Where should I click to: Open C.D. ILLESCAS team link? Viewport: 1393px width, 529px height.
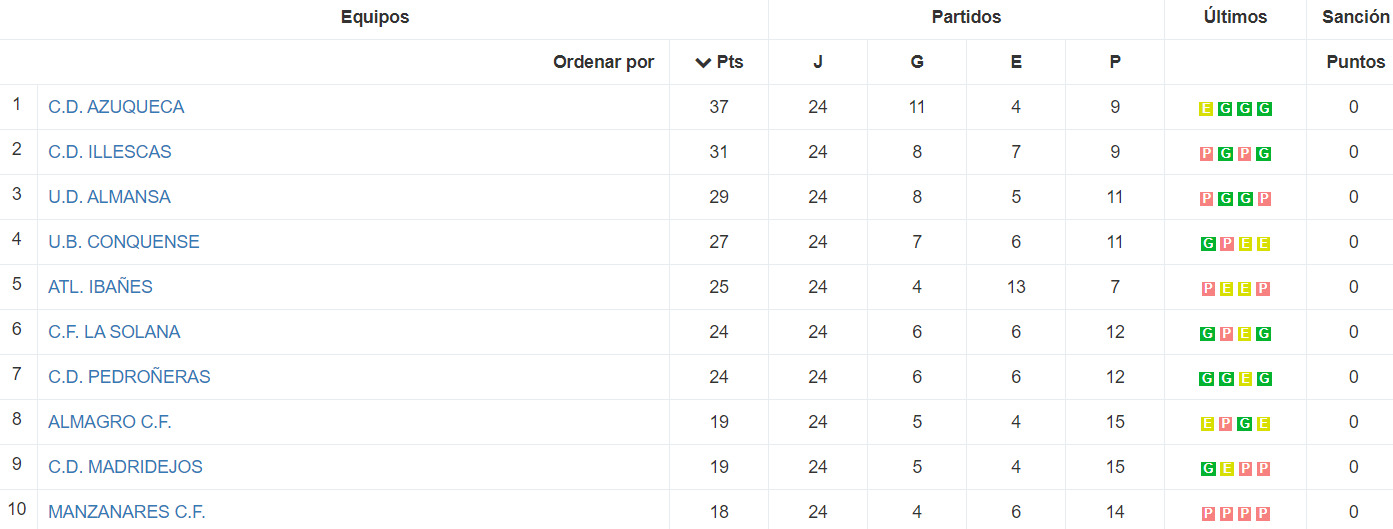click(x=110, y=152)
